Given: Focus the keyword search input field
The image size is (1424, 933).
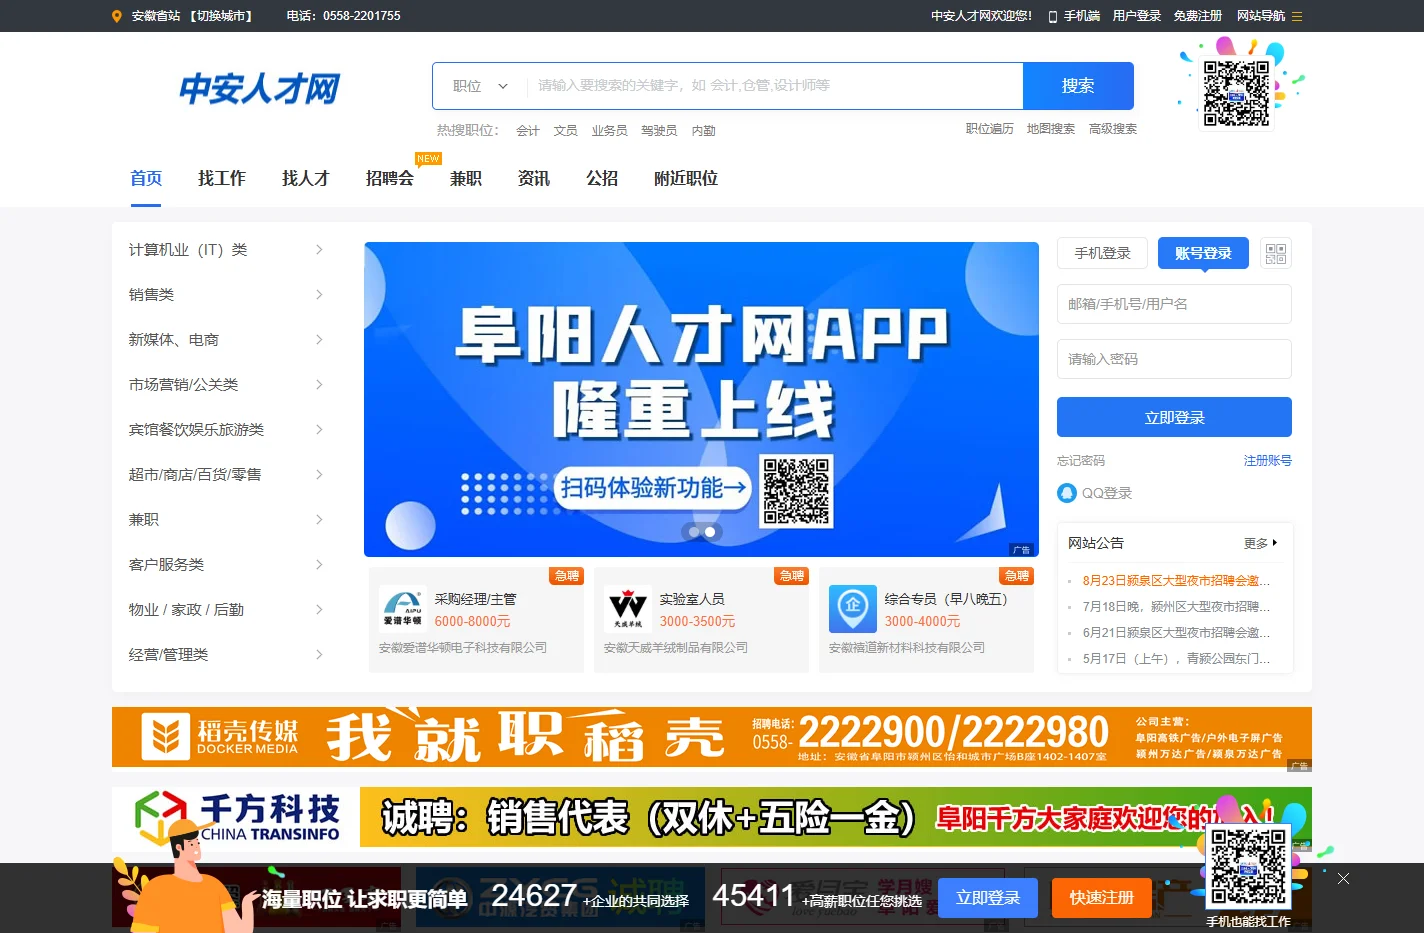Looking at the screenshot, I should (775, 86).
